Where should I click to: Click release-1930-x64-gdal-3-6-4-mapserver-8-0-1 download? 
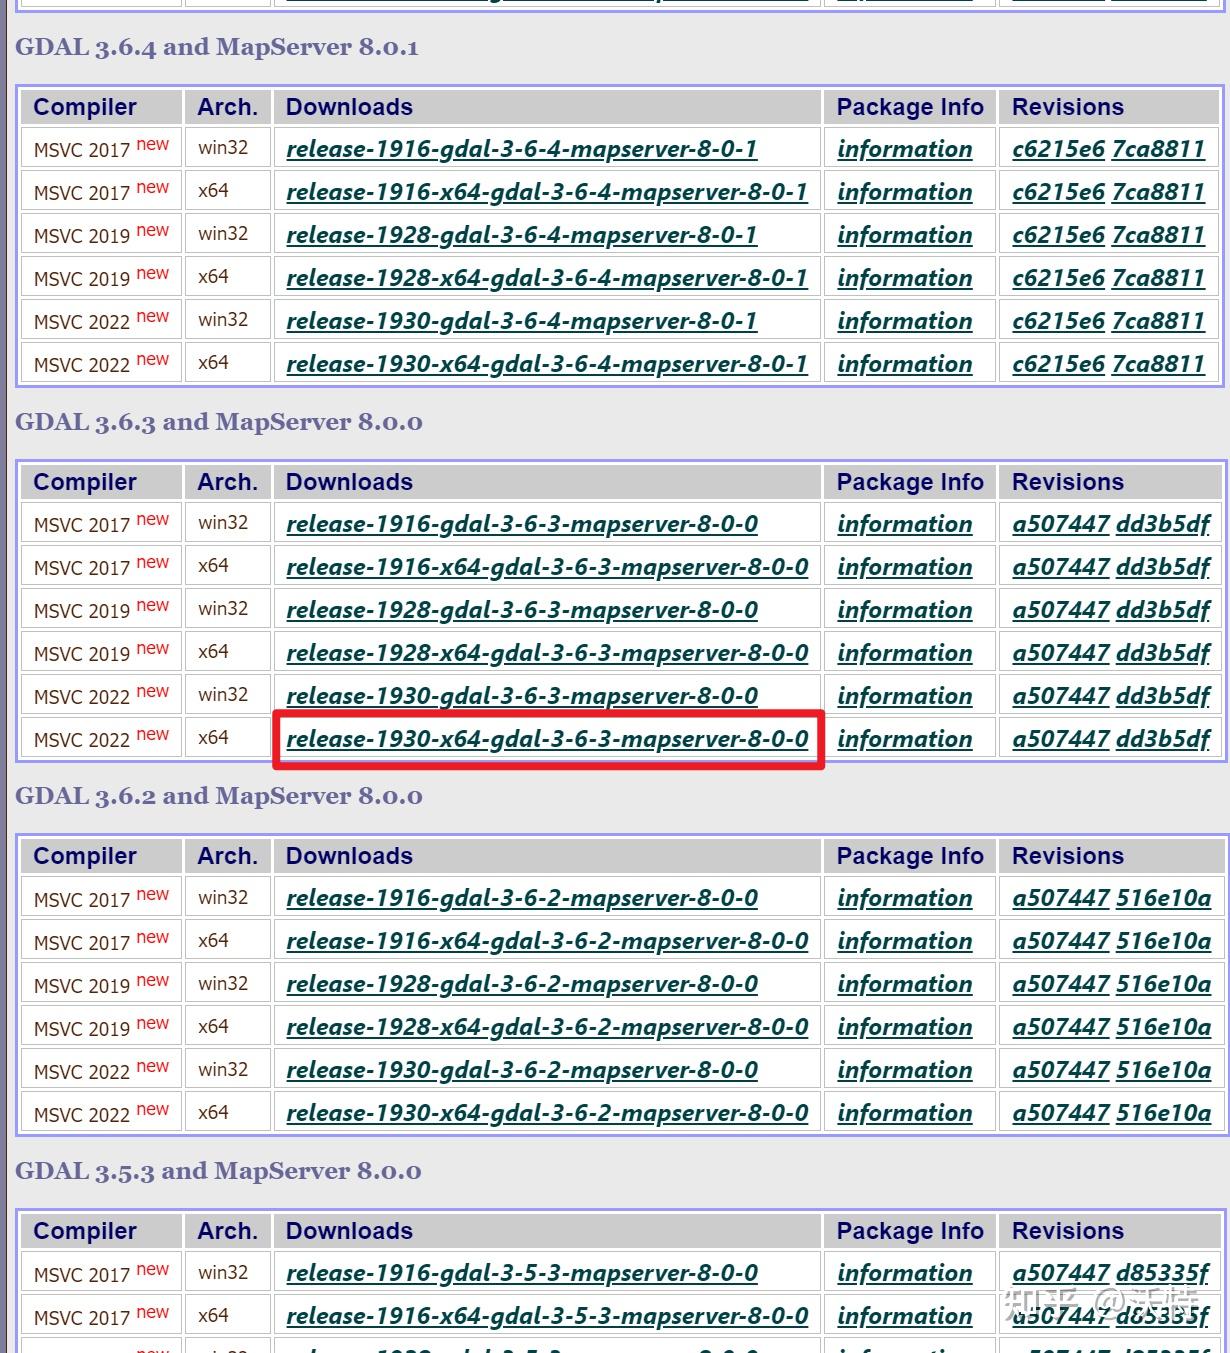pyautogui.click(x=546, y=363)
